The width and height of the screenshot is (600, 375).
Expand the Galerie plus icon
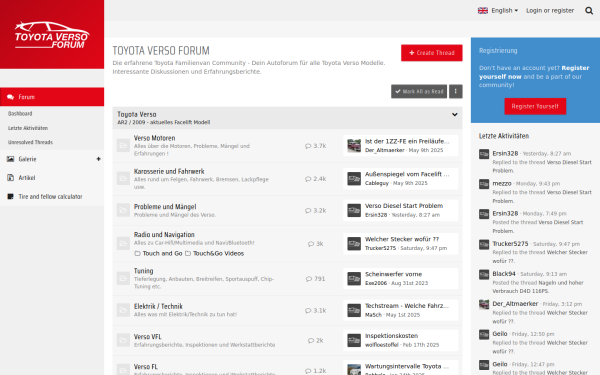coord(98,159)
